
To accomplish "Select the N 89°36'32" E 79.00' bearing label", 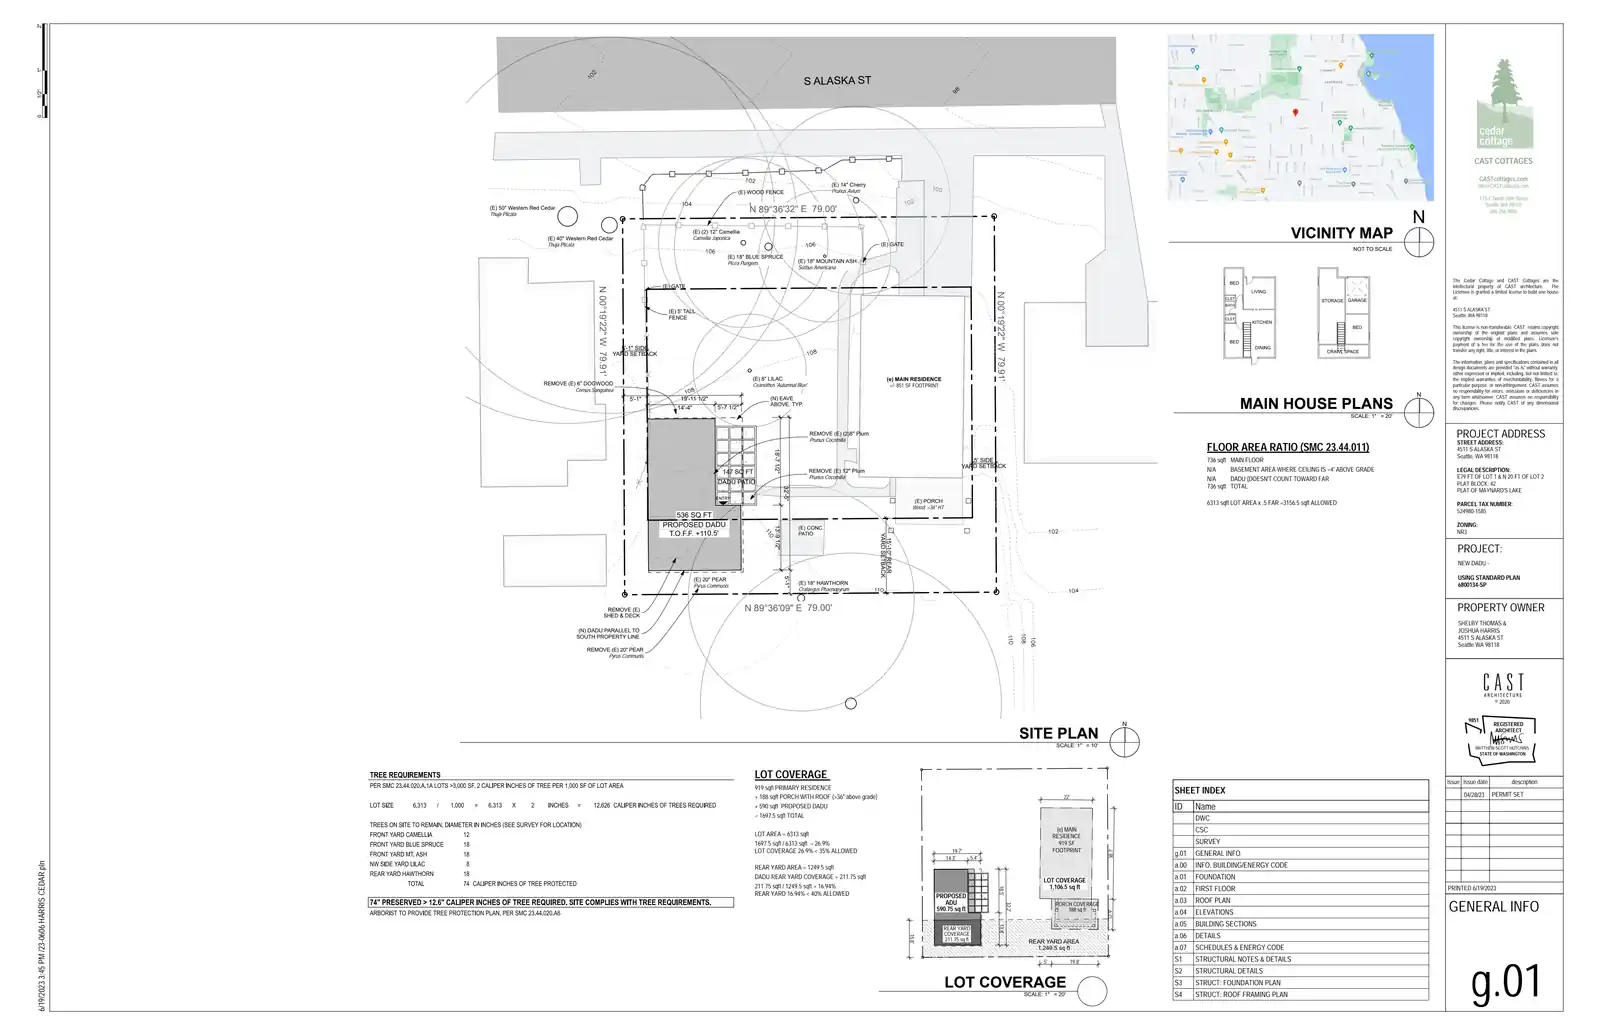I will tap(793, 210).
